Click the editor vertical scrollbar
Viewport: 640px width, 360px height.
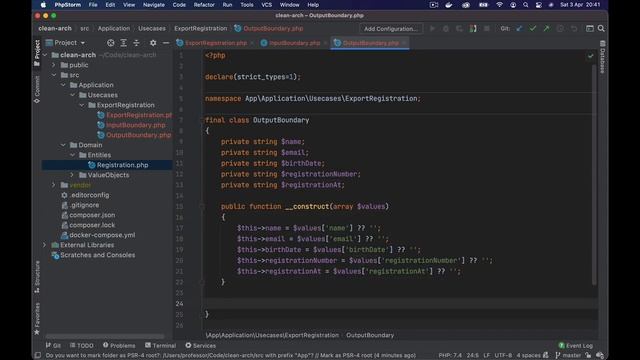pos(594,176)
